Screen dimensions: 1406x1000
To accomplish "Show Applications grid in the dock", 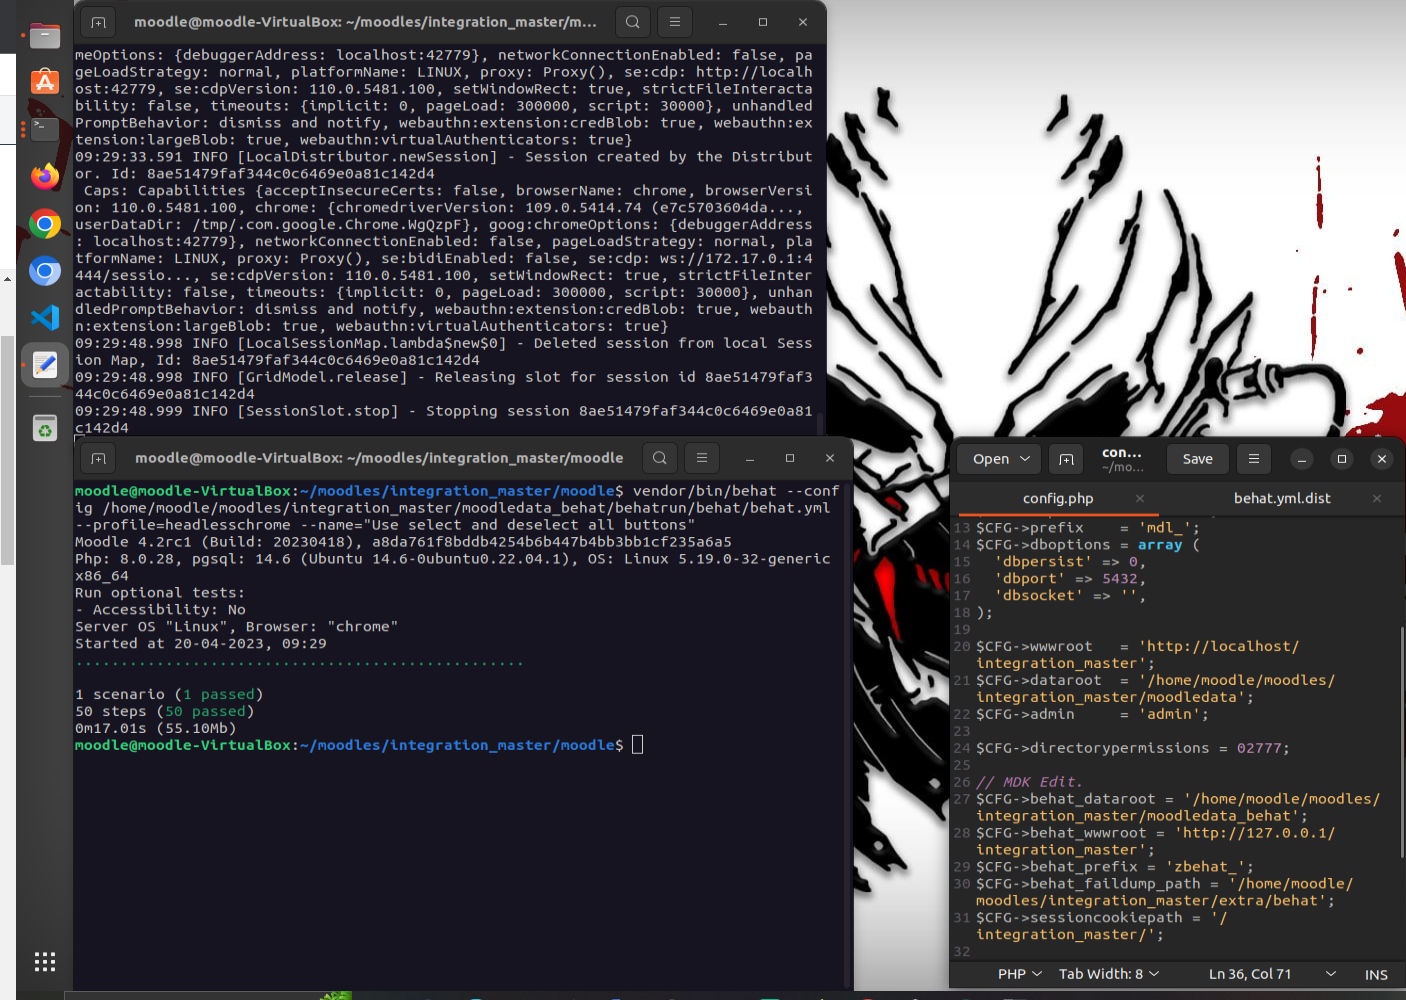I will point(45,962).
